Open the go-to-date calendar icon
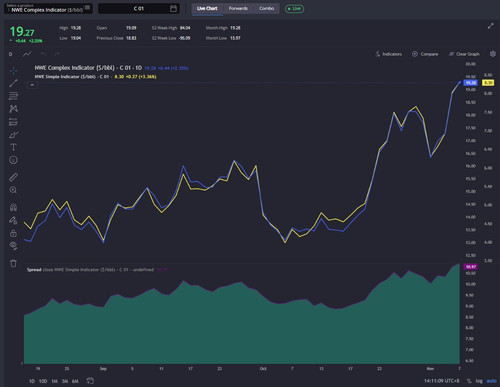Image resolution: width=500 pixels, height=387 pixels. pyautogui.click(x=90, y=381)
